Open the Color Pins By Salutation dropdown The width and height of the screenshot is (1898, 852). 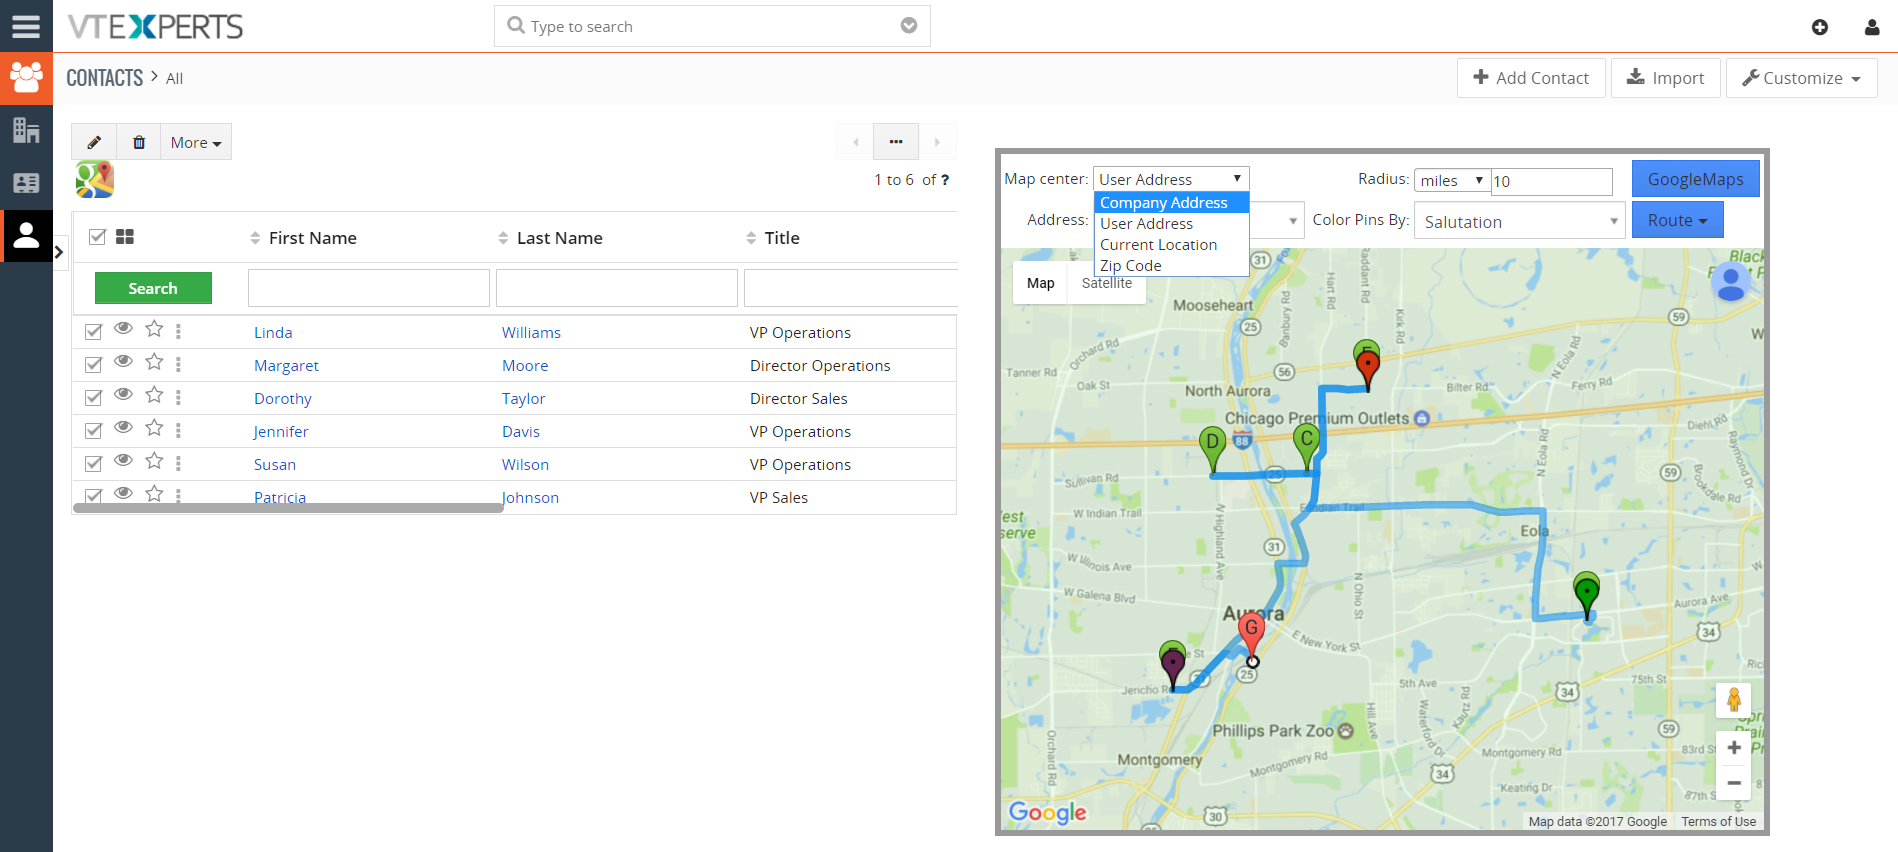tap(1518, 221)
